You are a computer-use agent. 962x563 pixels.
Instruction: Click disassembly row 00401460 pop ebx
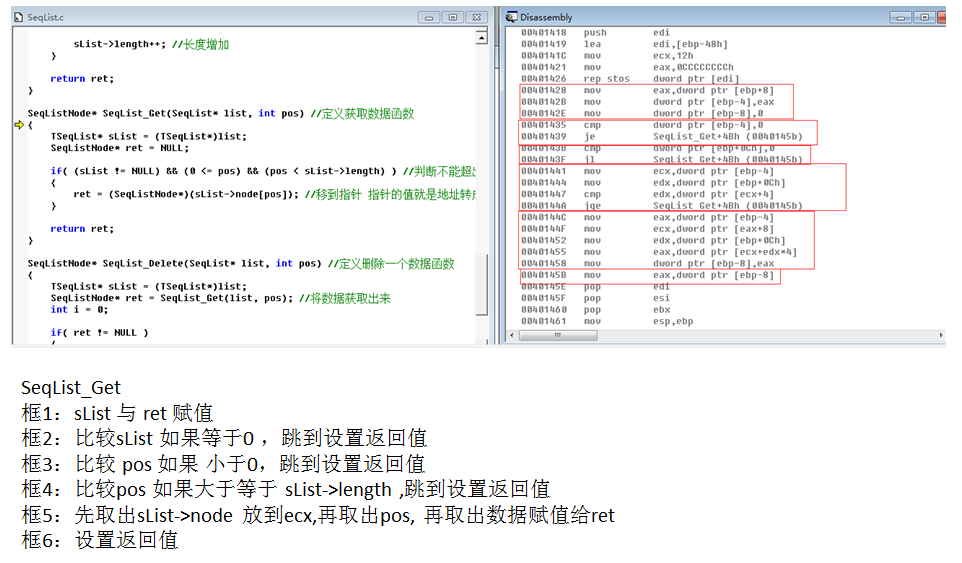(596, 310)
